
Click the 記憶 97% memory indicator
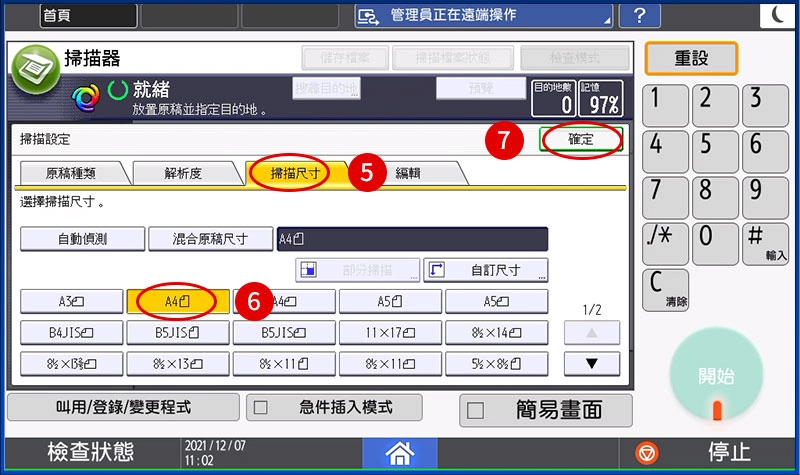click(601, 98)
